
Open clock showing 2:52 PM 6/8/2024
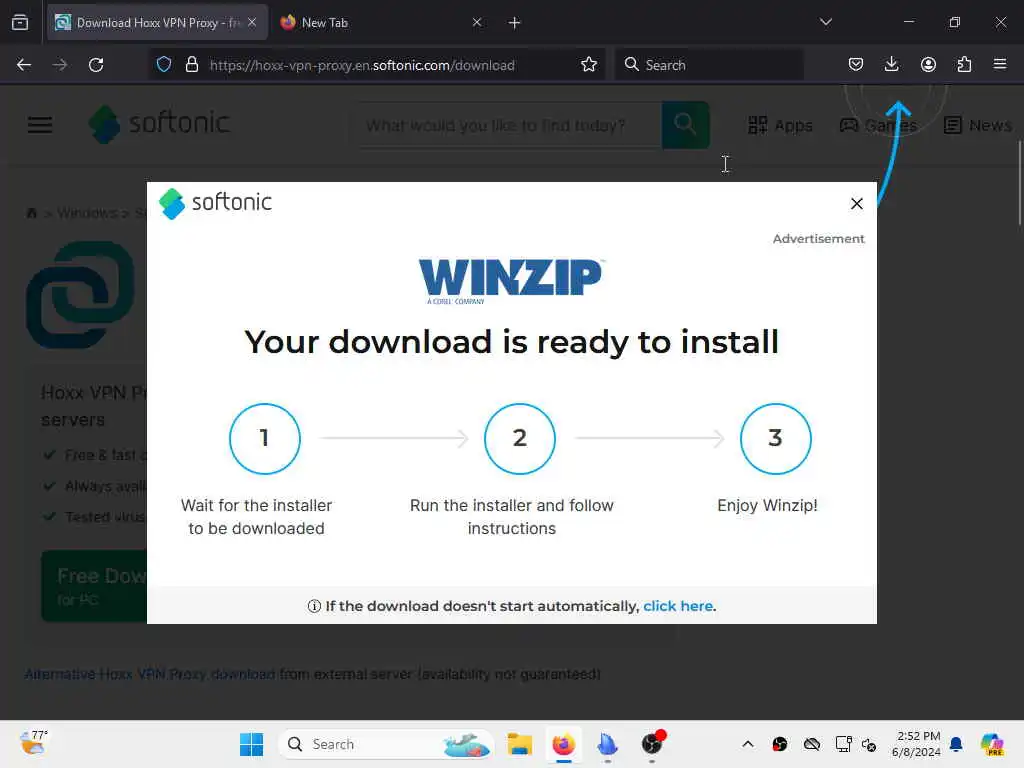click(916, 744)
